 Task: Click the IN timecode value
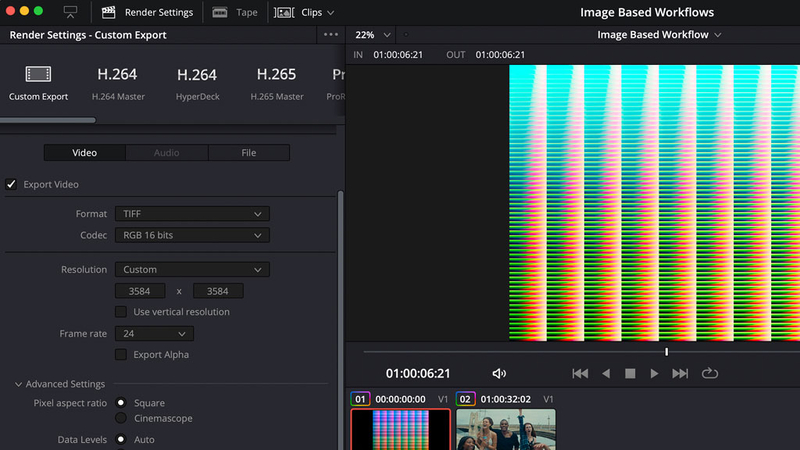(398, 55)
